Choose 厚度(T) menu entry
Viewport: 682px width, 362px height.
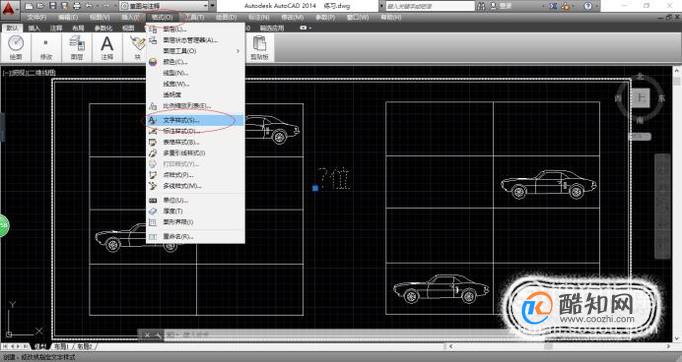pos(195,211)
